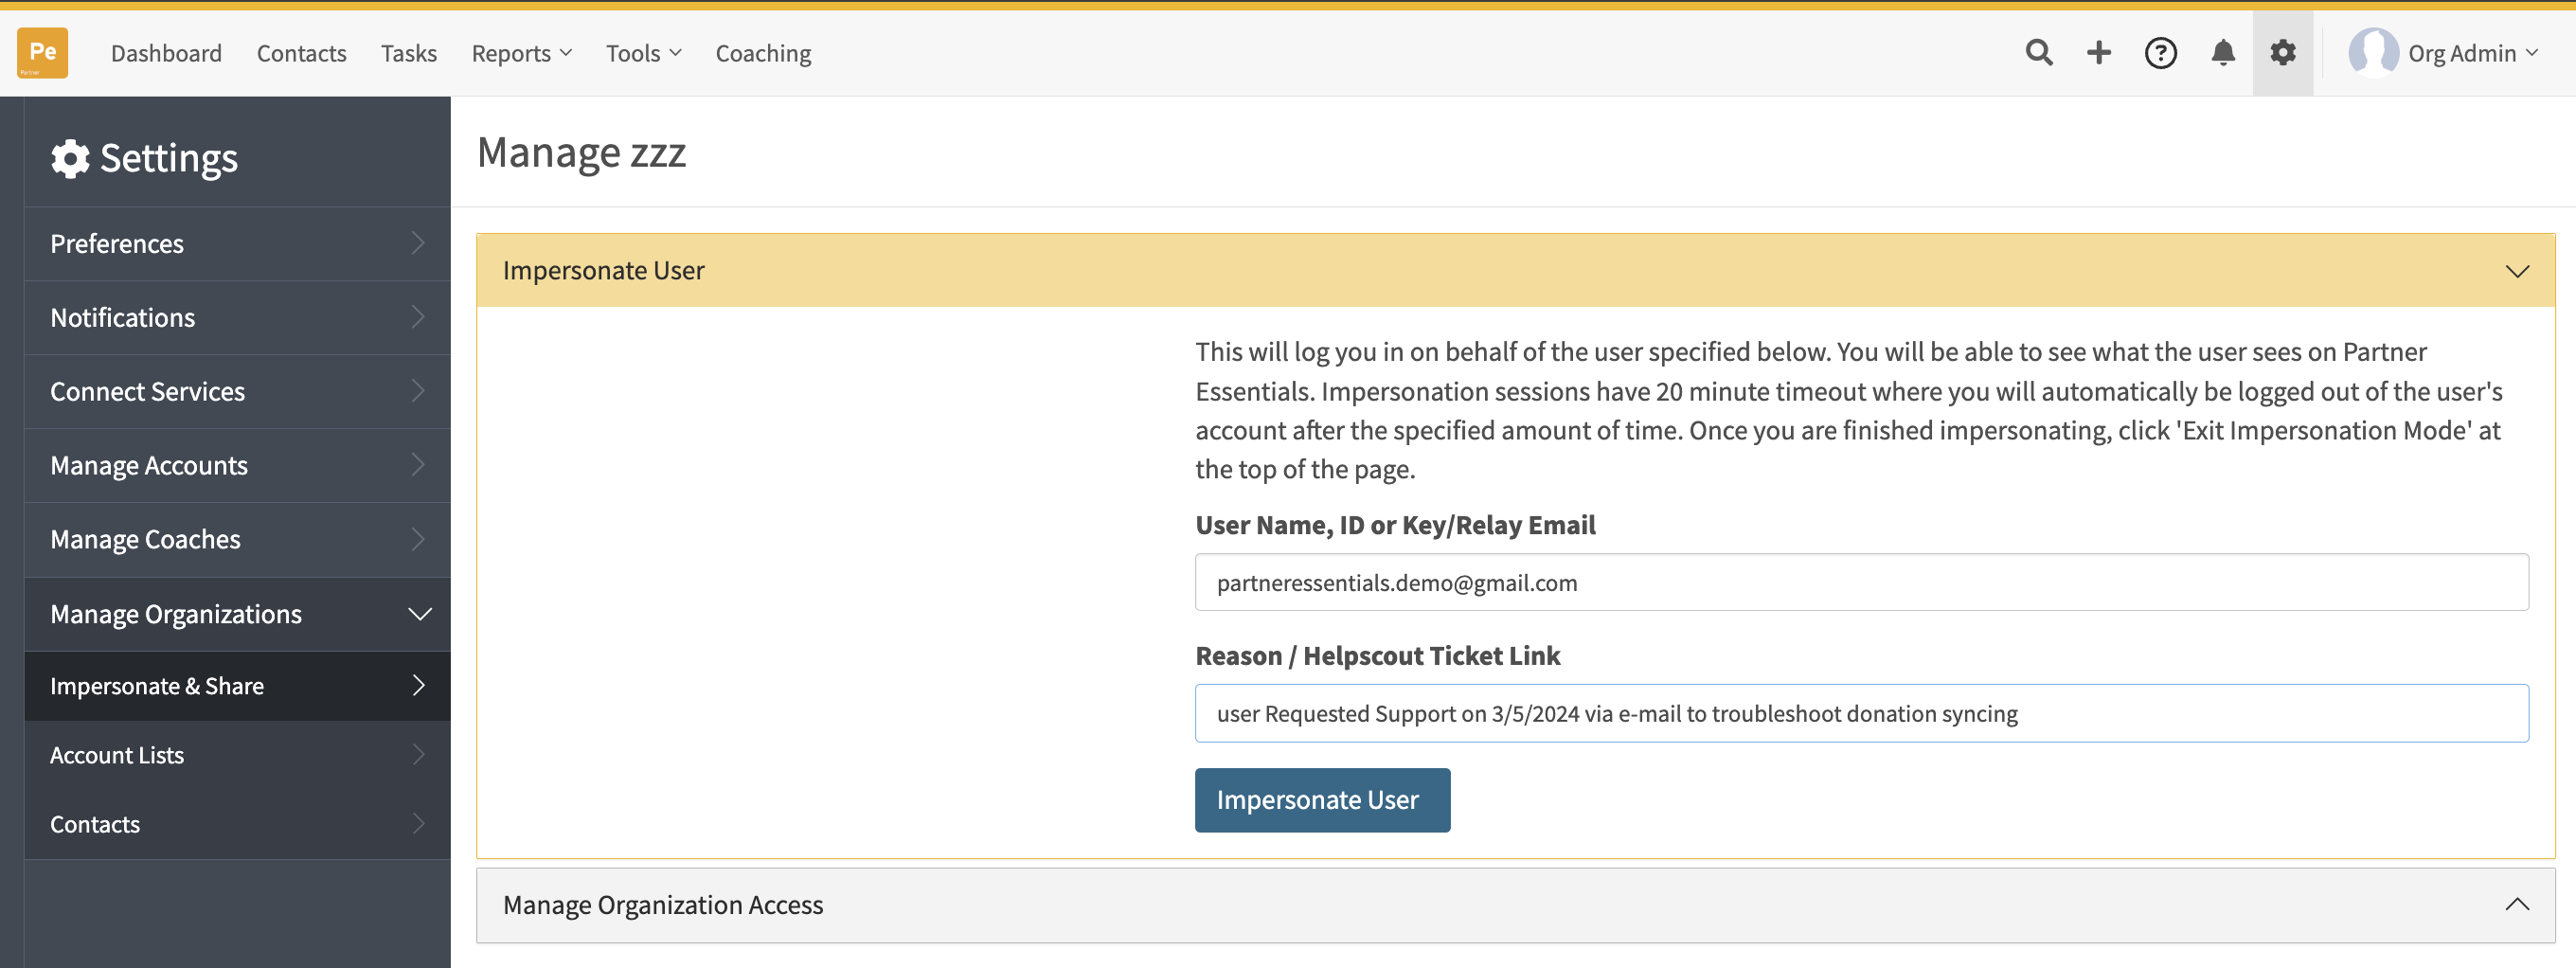The image size is (2576, 968).
Task: Click the Pe Partner Essentials logo
Action: [x=42, y=53]
